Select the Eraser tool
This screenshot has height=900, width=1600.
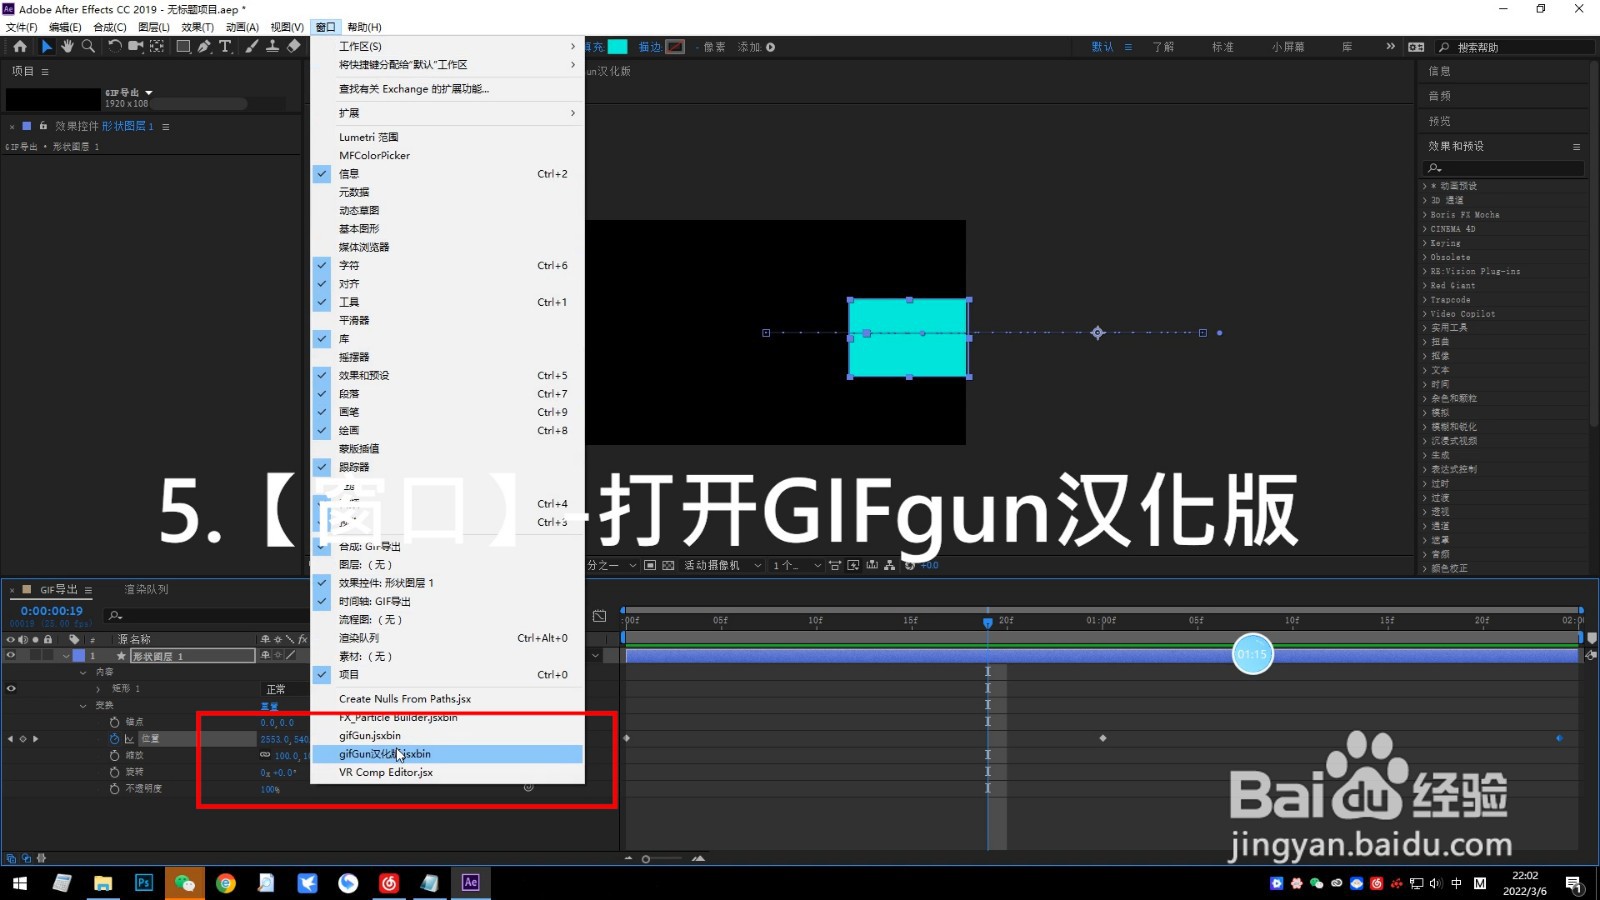click(293, 46)
